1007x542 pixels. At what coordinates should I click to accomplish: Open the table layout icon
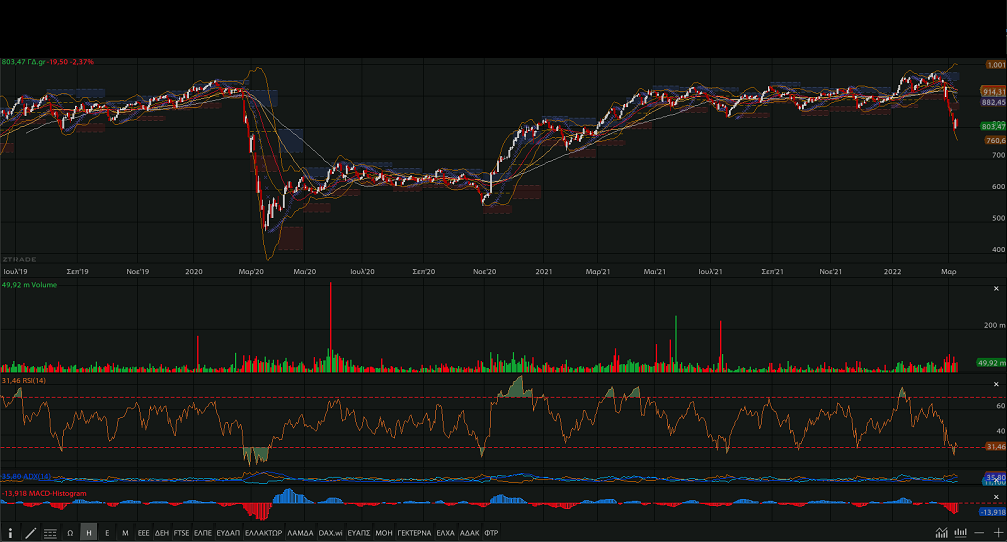(x=50, y=533)
